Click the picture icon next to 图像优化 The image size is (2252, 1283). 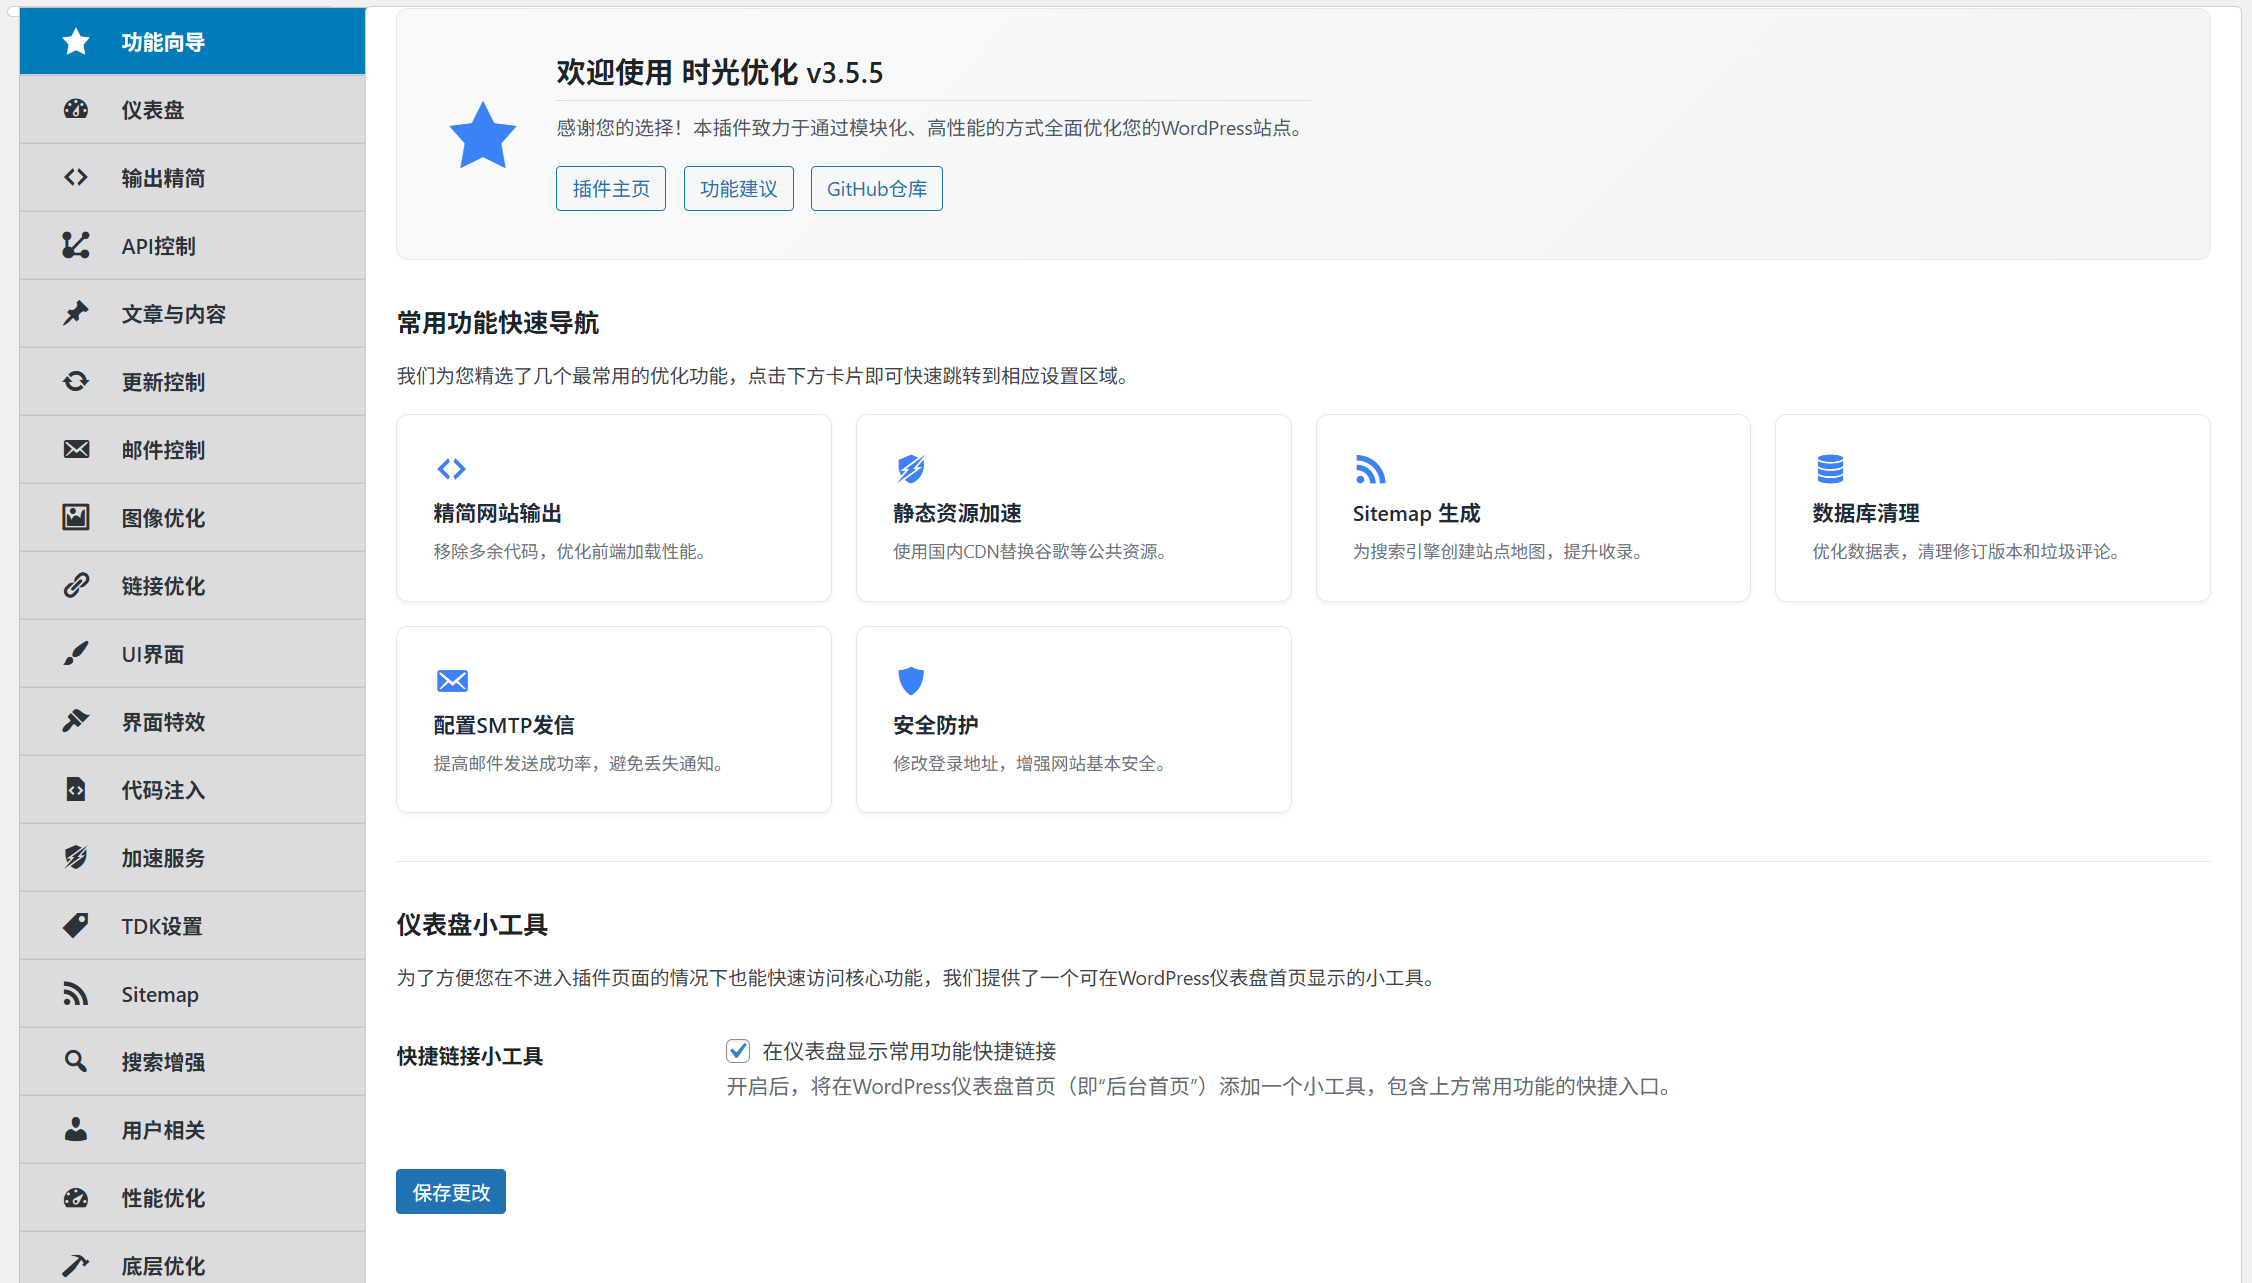click(76, 518)
